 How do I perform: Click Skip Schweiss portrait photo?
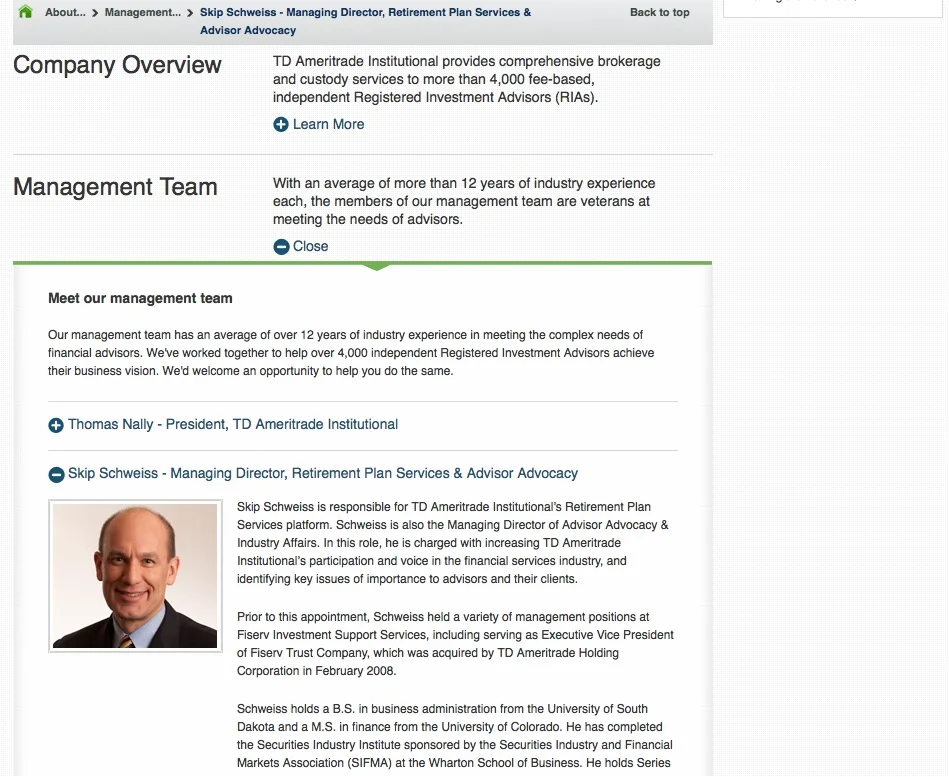point(135,576)
